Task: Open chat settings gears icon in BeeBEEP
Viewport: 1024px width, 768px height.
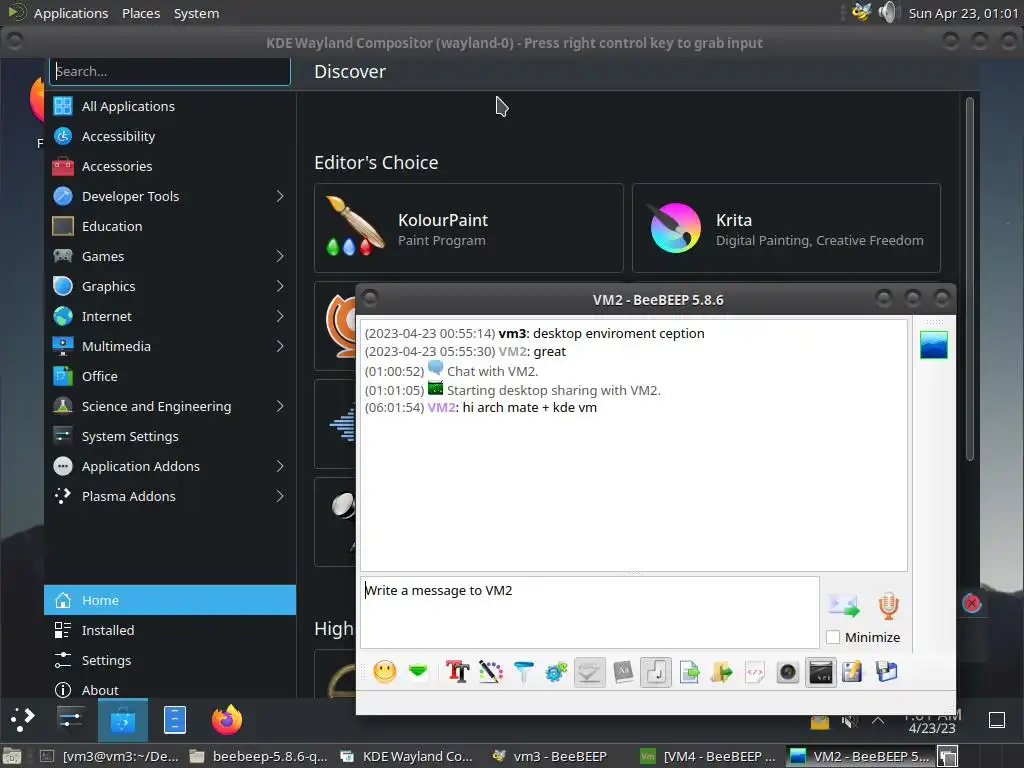Action: pyautogui.click(x=556, y=671)
